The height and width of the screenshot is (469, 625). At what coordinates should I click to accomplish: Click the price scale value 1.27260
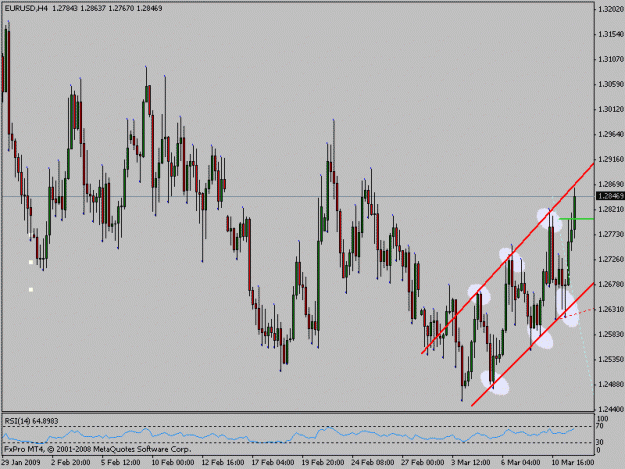611,259
